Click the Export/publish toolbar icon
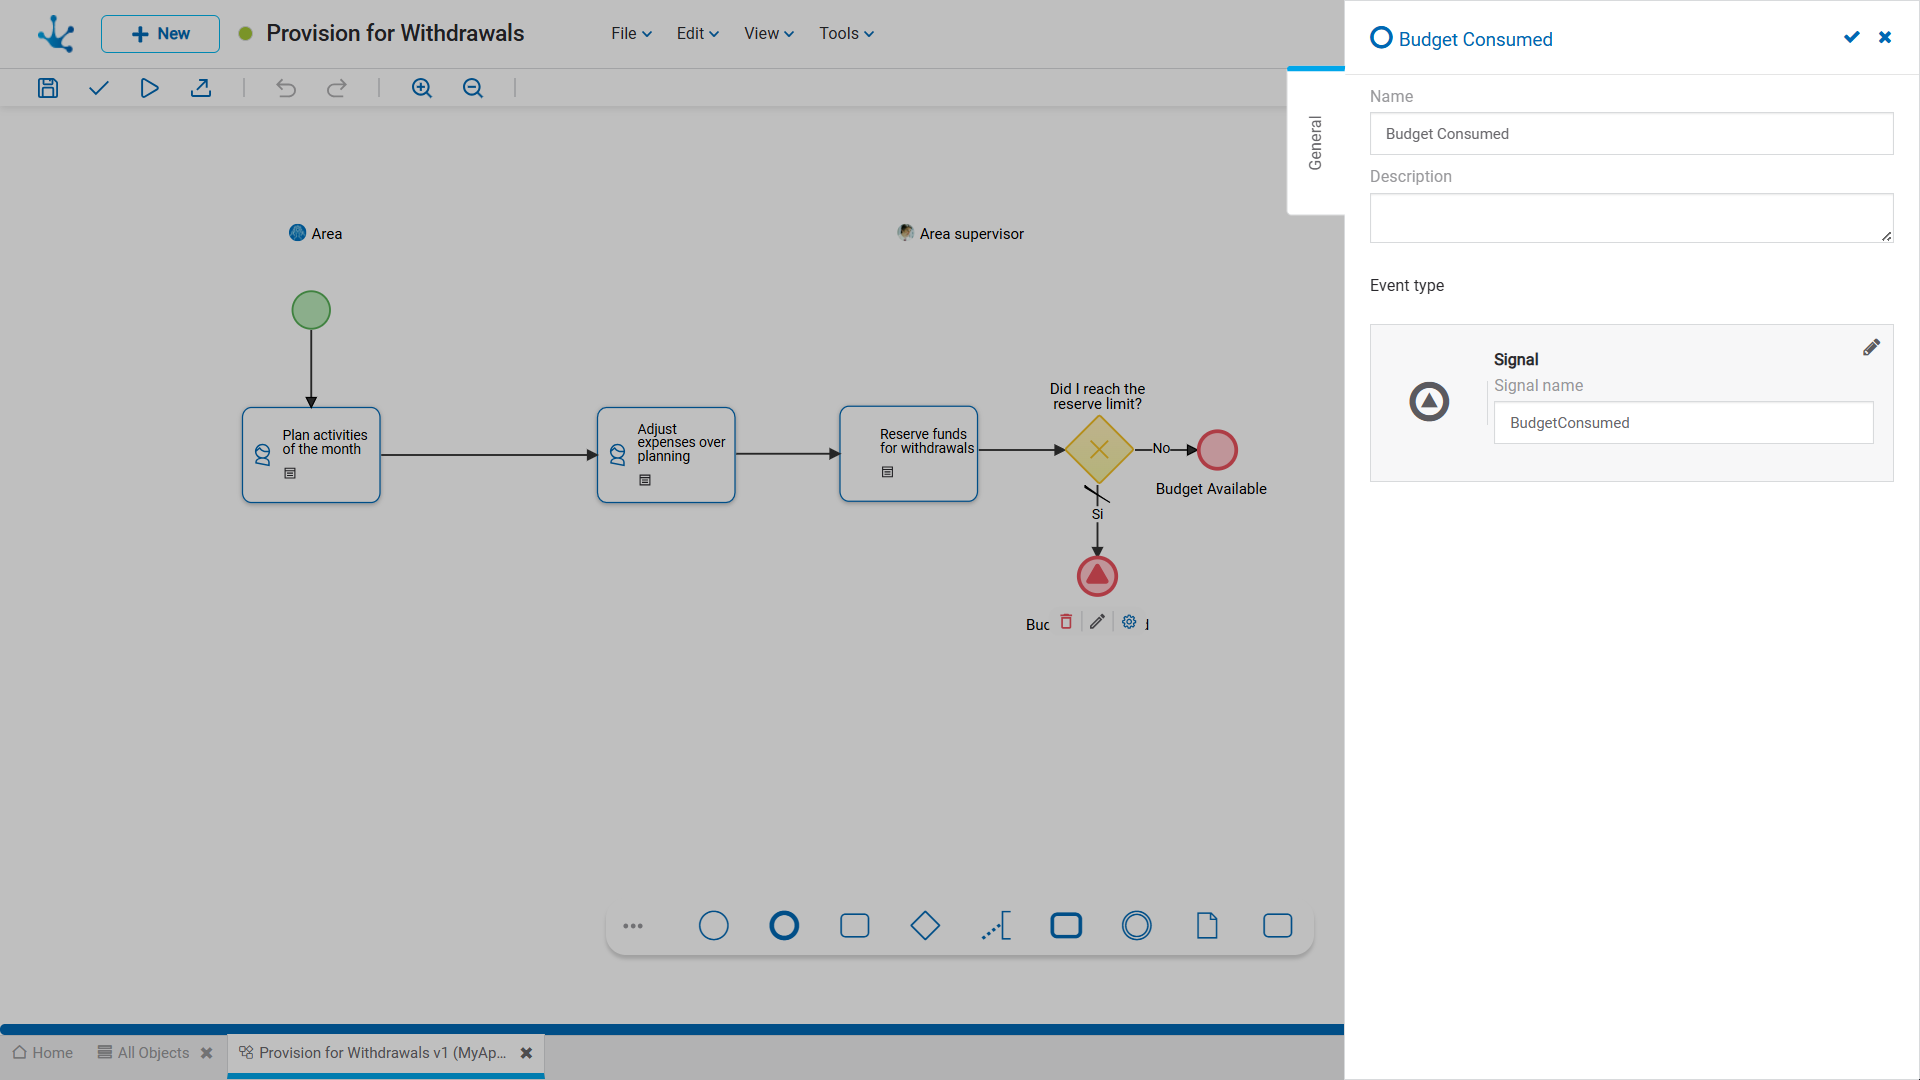The image size is (1920, 1080). pos(201,88)
